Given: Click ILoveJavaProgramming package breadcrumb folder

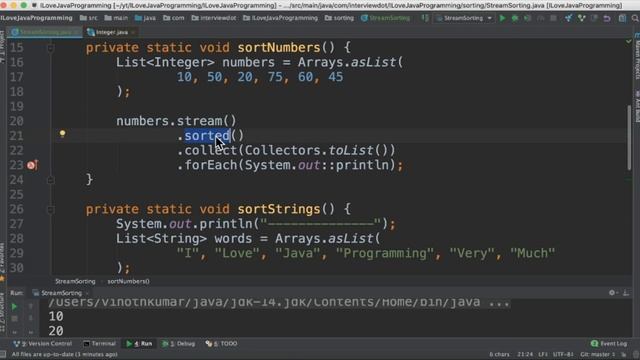Looking at the screenshot, I should click(x=280, y=18).
